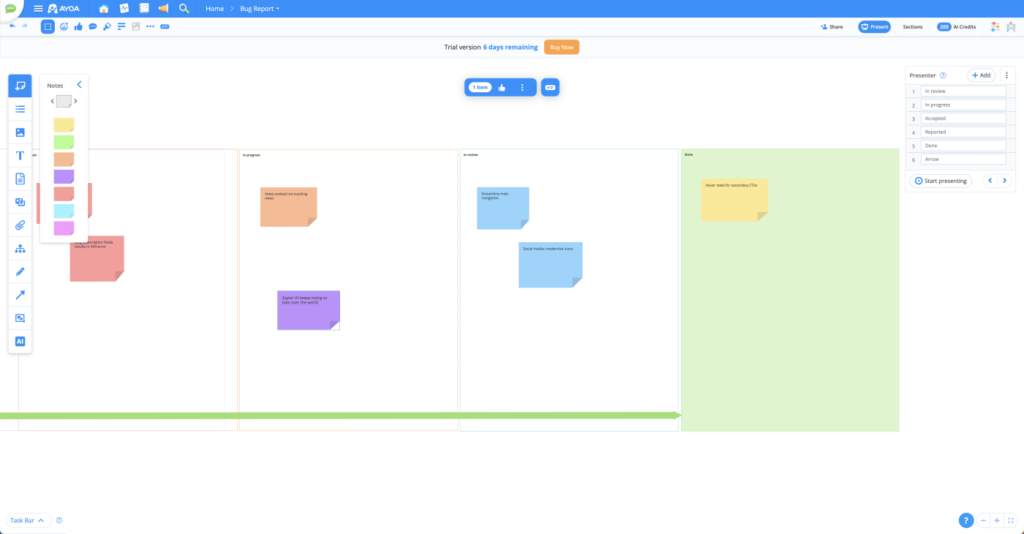Select the 'In review' presenter slide field
The height and width of the screenshot is (534, 1024).
(963, 91)
